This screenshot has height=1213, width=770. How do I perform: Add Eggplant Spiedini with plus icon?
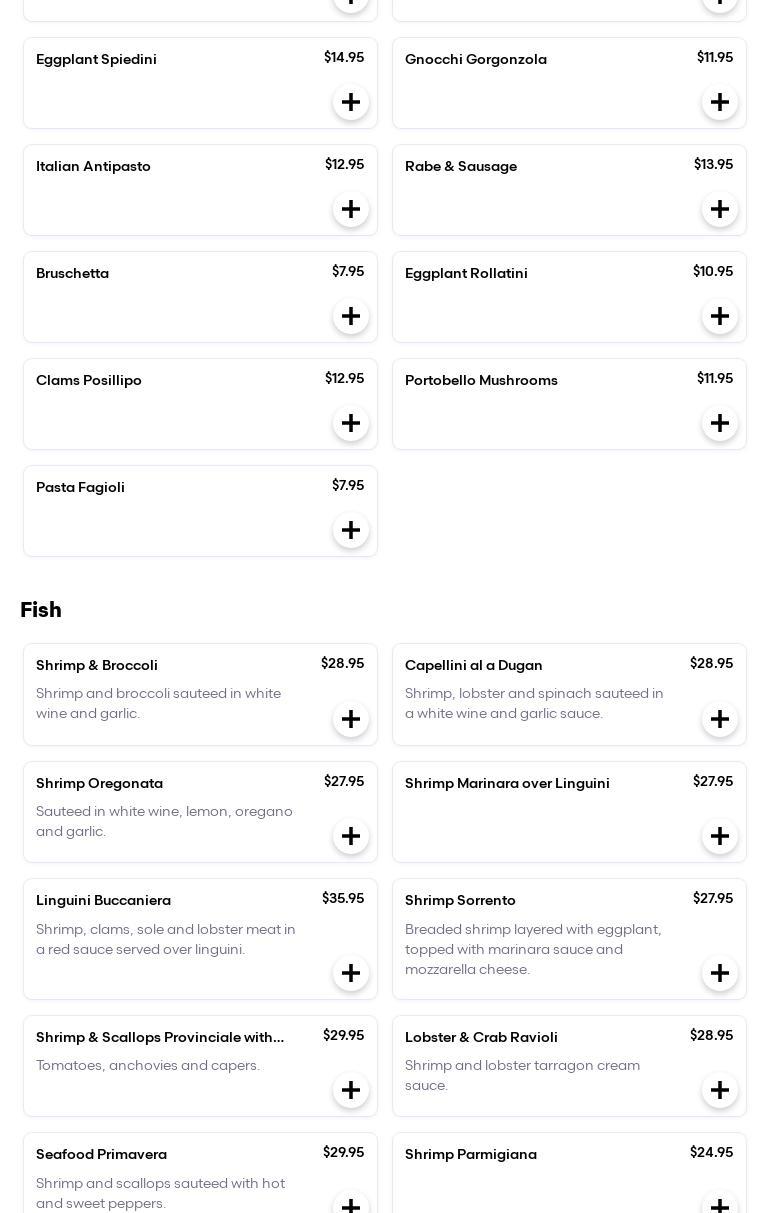tap(351, 102)
